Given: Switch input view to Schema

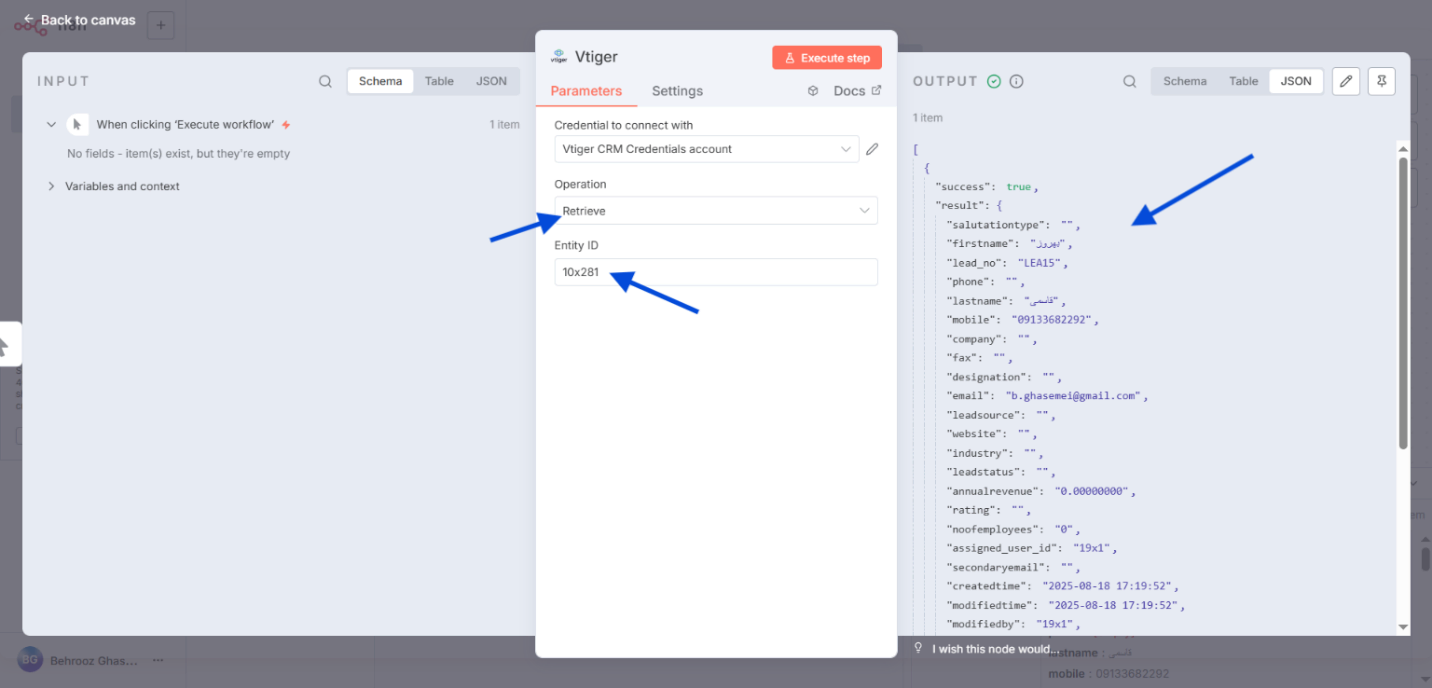Looking at the screenshot, I should tap(380, 82).
